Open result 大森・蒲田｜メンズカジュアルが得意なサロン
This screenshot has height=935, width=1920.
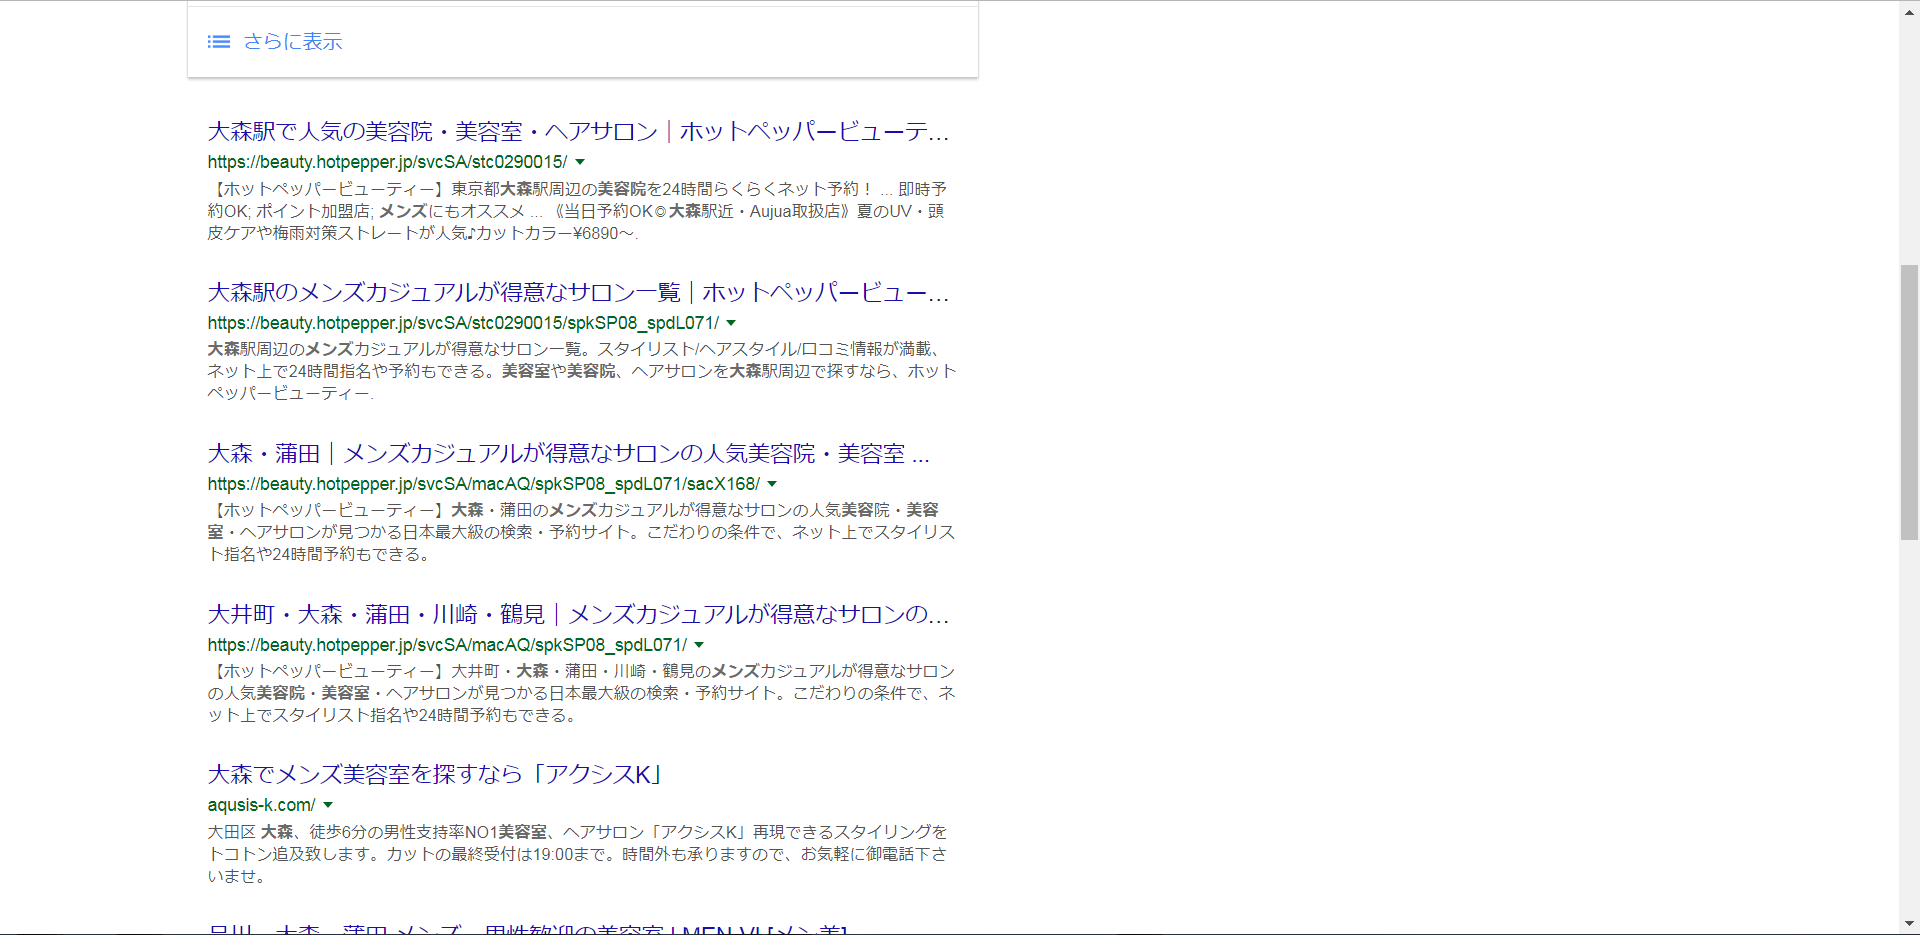568,454
